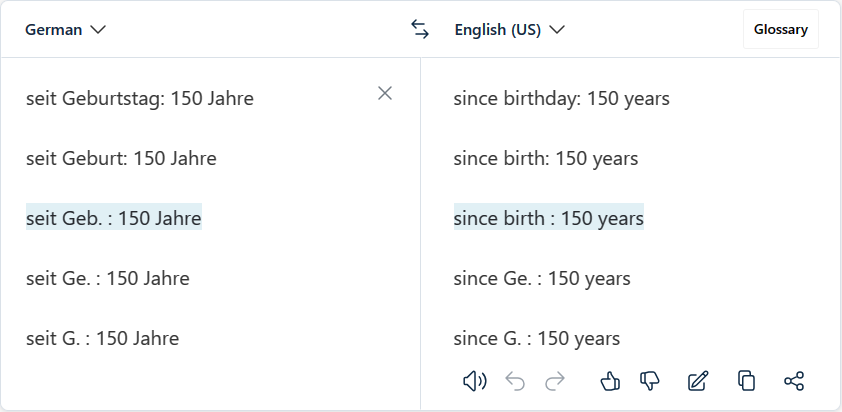Open the Glossary
This screenshot has width=842, height=412.
[x=780, y=30]
